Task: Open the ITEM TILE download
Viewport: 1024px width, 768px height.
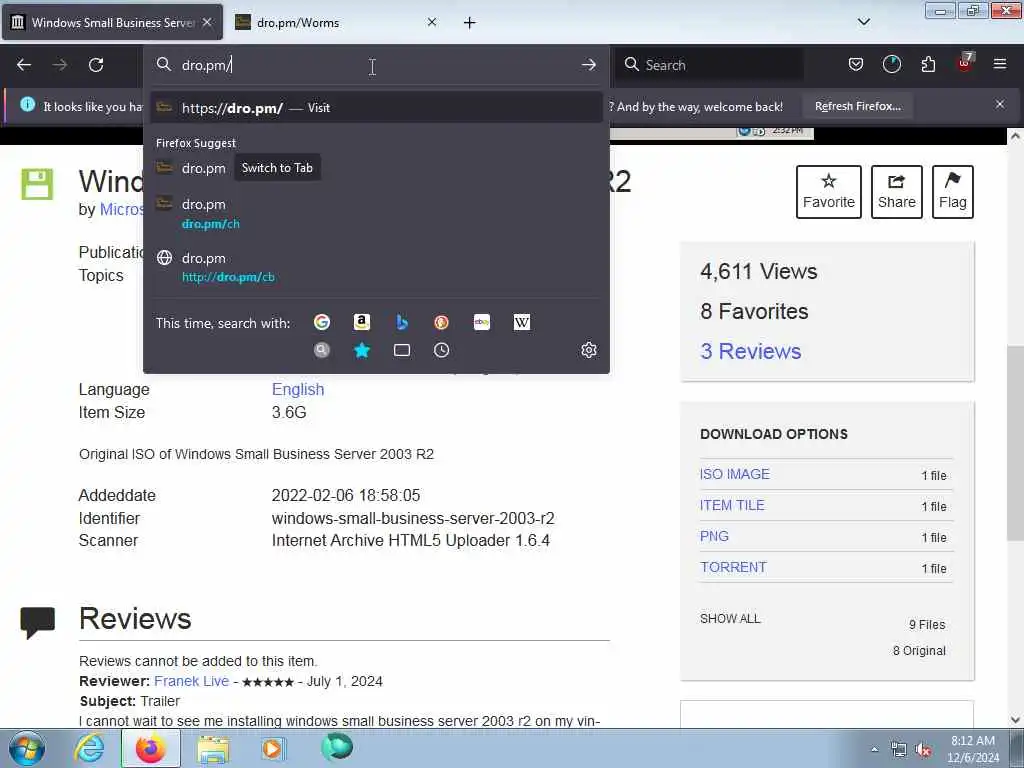Action: click(732, 505)
